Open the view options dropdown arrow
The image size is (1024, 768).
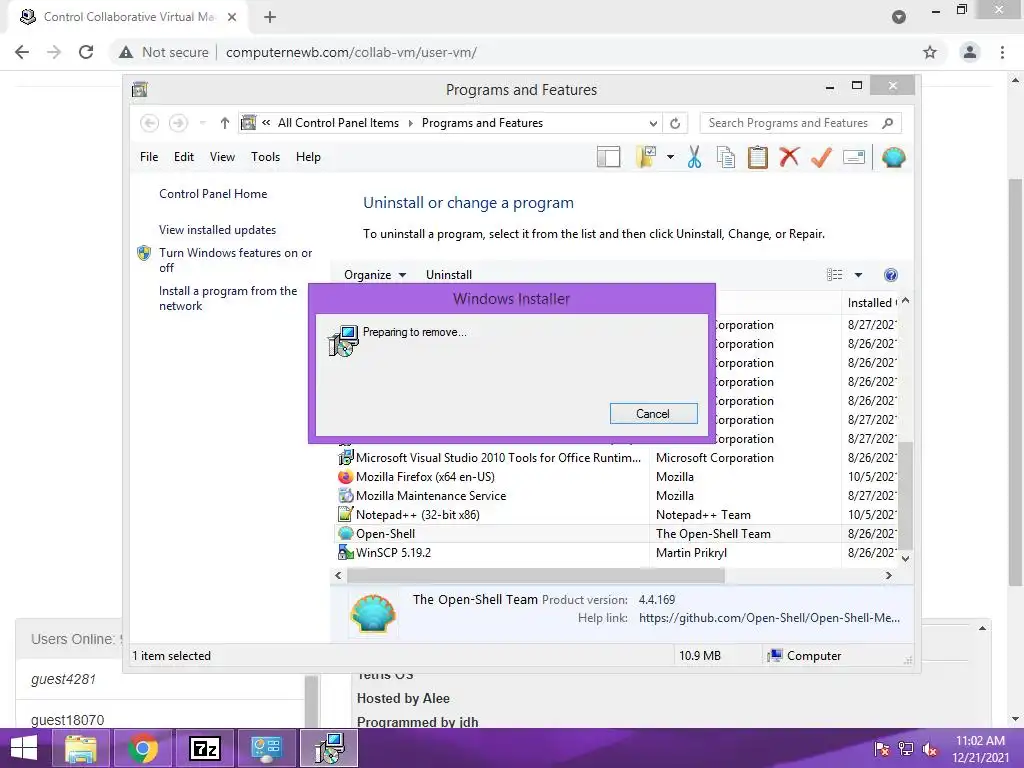[x=858, y=275]
